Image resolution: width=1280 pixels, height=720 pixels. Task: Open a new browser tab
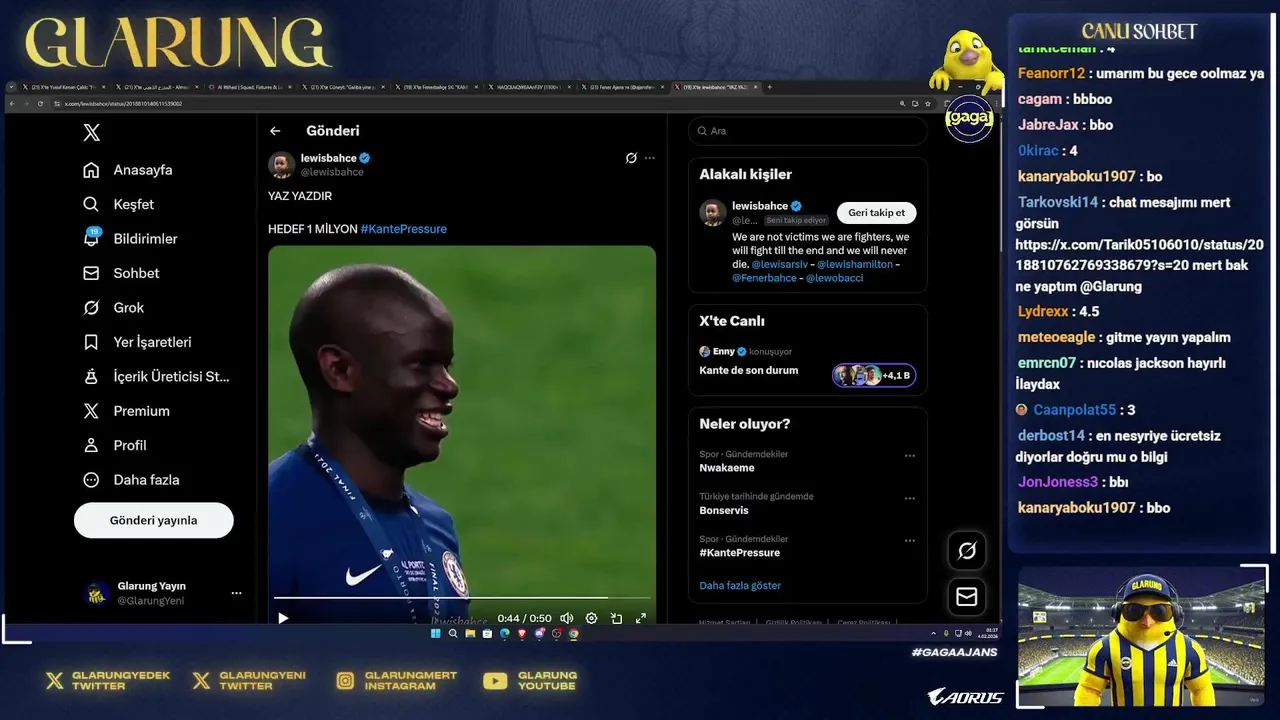click(x=769, y=88)
